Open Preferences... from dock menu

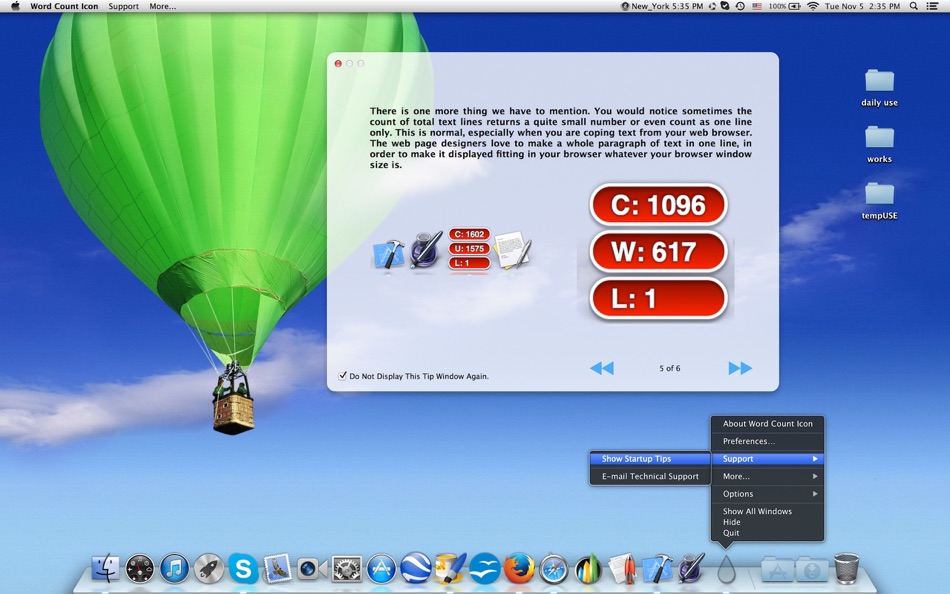tap(767, 441)
